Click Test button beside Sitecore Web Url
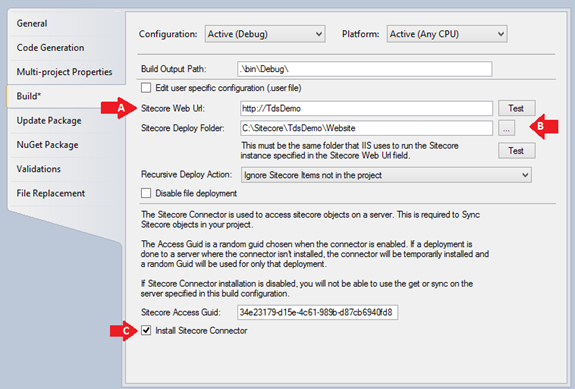 516,109
